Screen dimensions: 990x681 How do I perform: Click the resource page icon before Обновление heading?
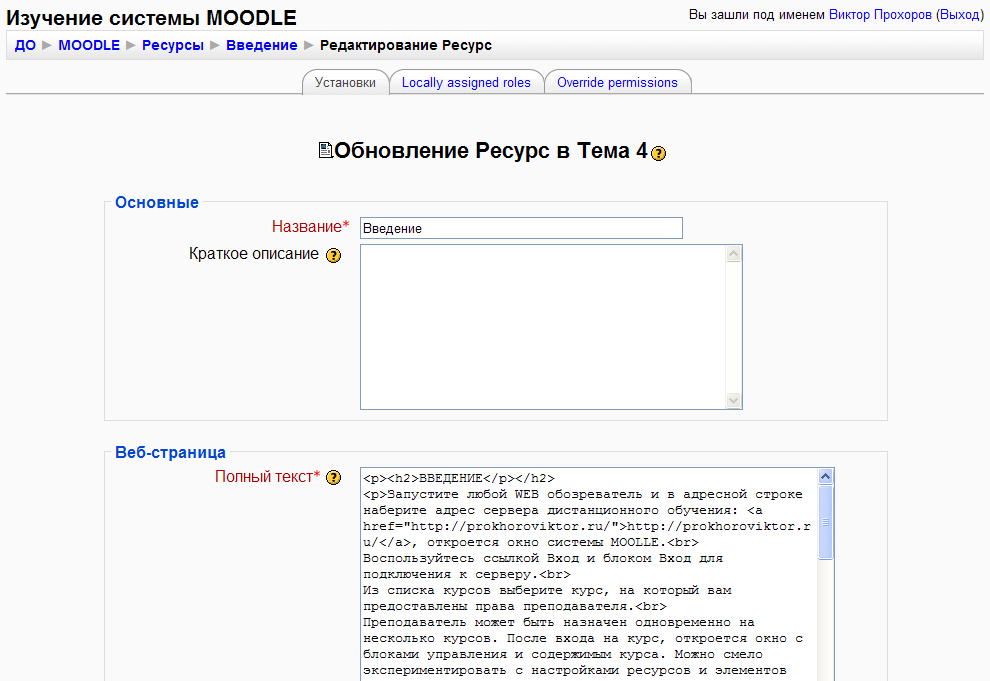tap(325, 150)
